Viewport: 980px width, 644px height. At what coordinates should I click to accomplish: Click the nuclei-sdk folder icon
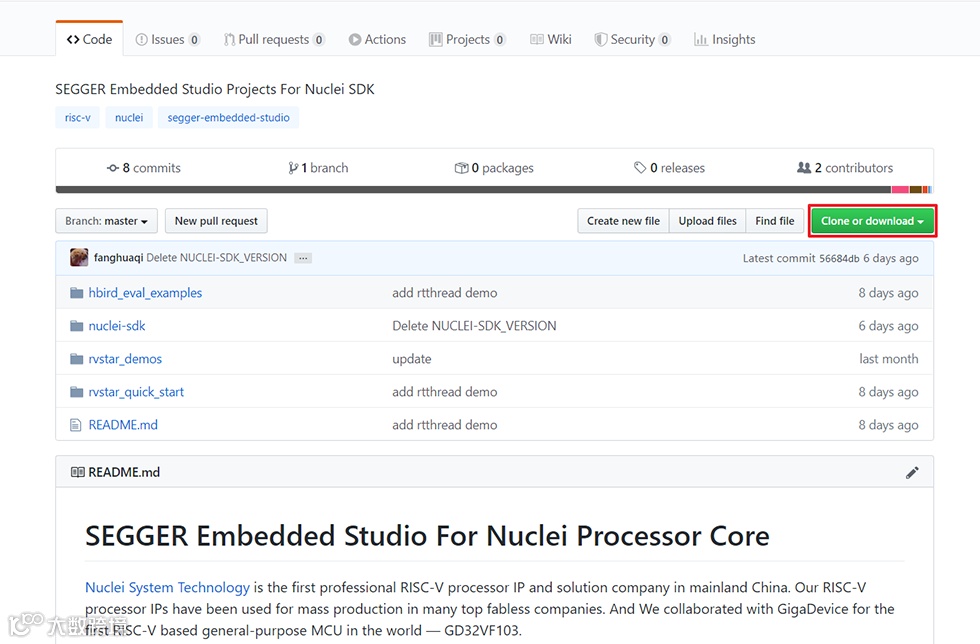point(76,326)
